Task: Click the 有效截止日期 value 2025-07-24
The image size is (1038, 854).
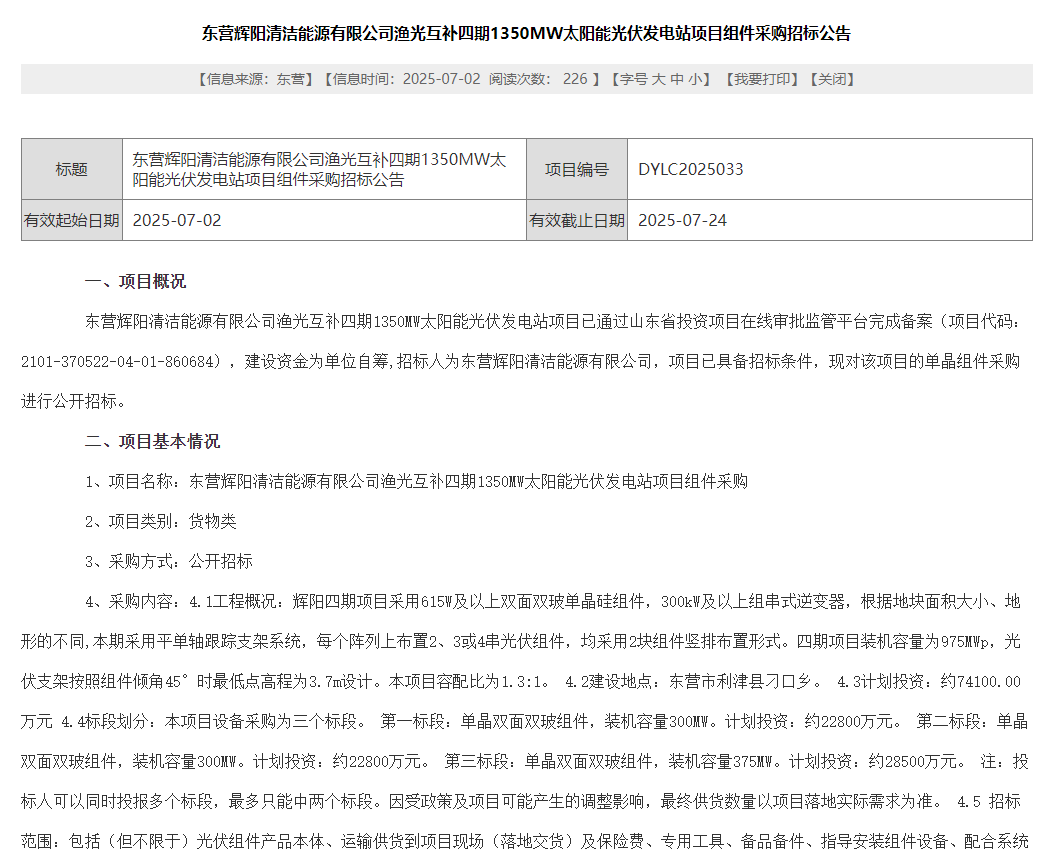Action: coord(683,220)
